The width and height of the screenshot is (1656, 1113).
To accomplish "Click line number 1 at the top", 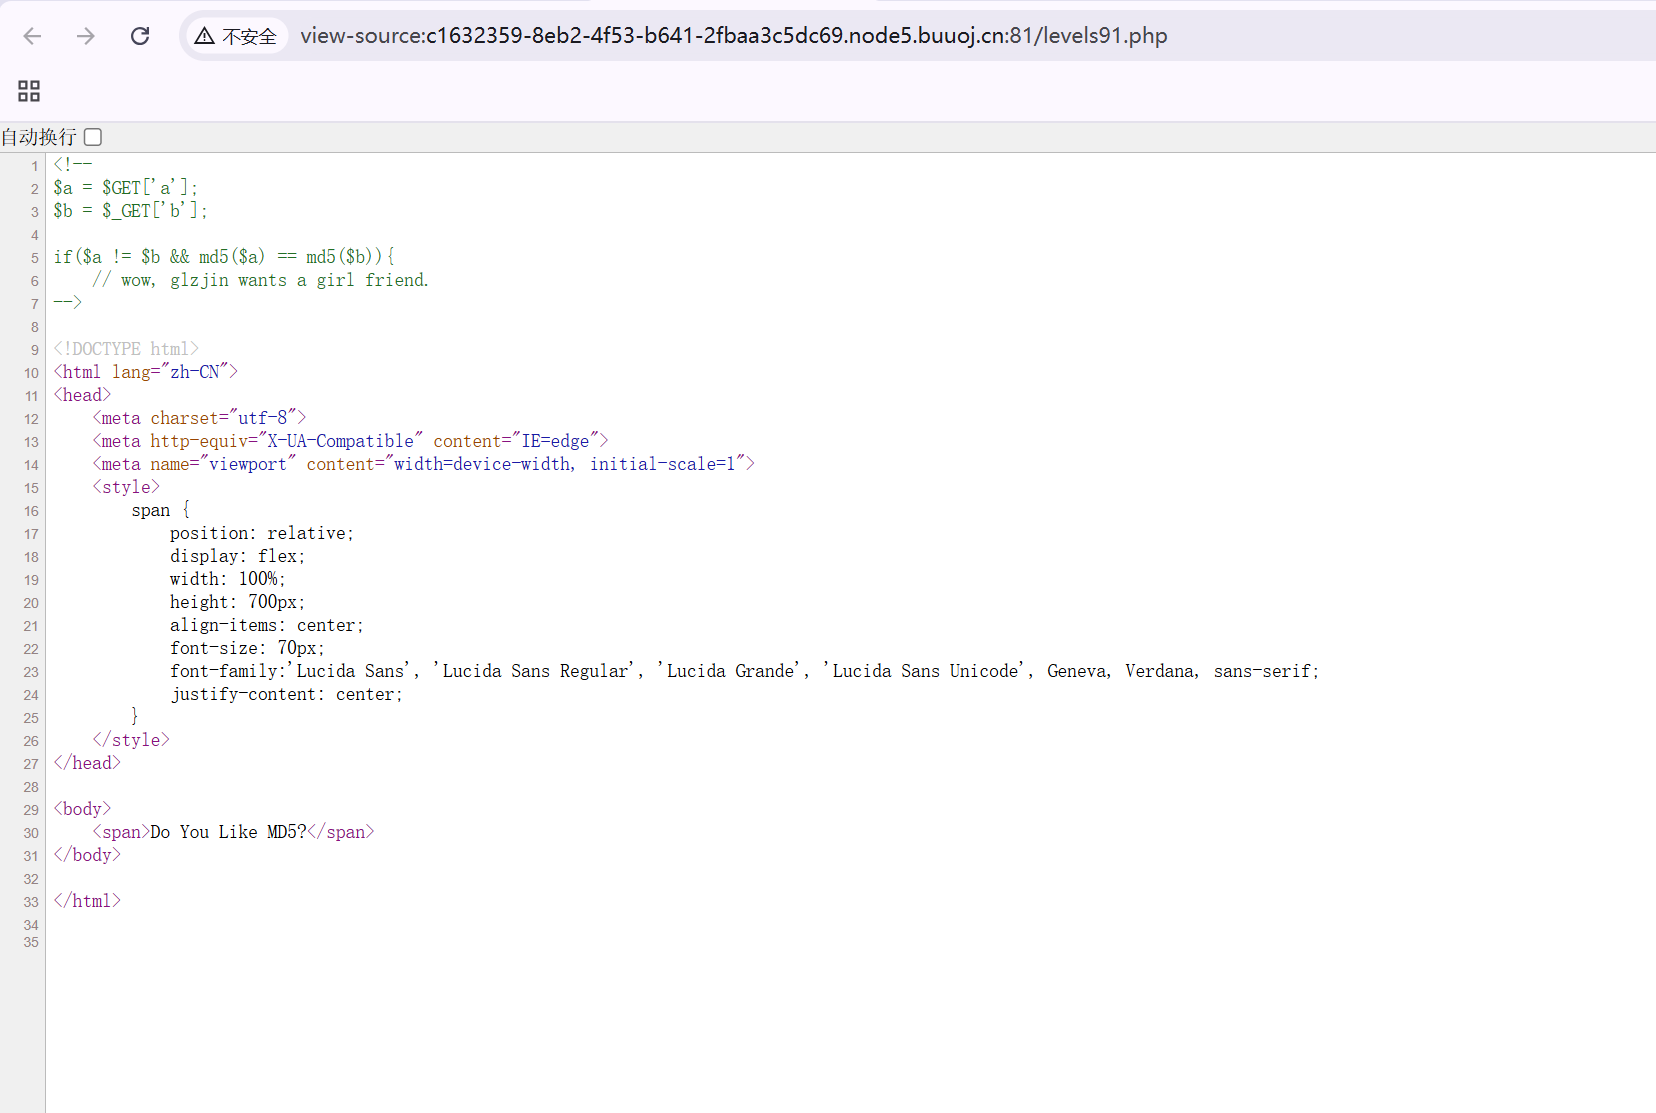I will tap(35, 166).
